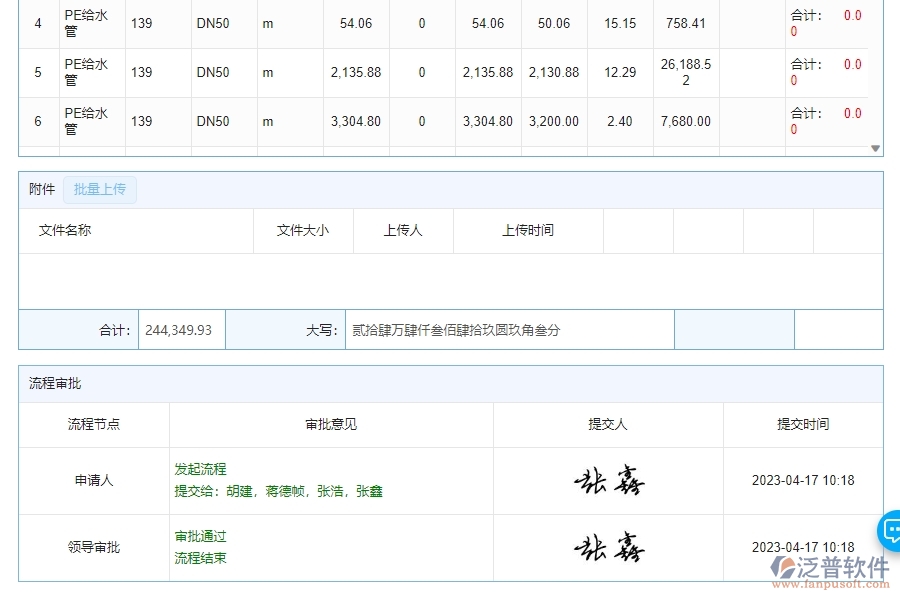Collapse the 流程审批 section header
Screen dimensions: 900x600
pos(53,382)
